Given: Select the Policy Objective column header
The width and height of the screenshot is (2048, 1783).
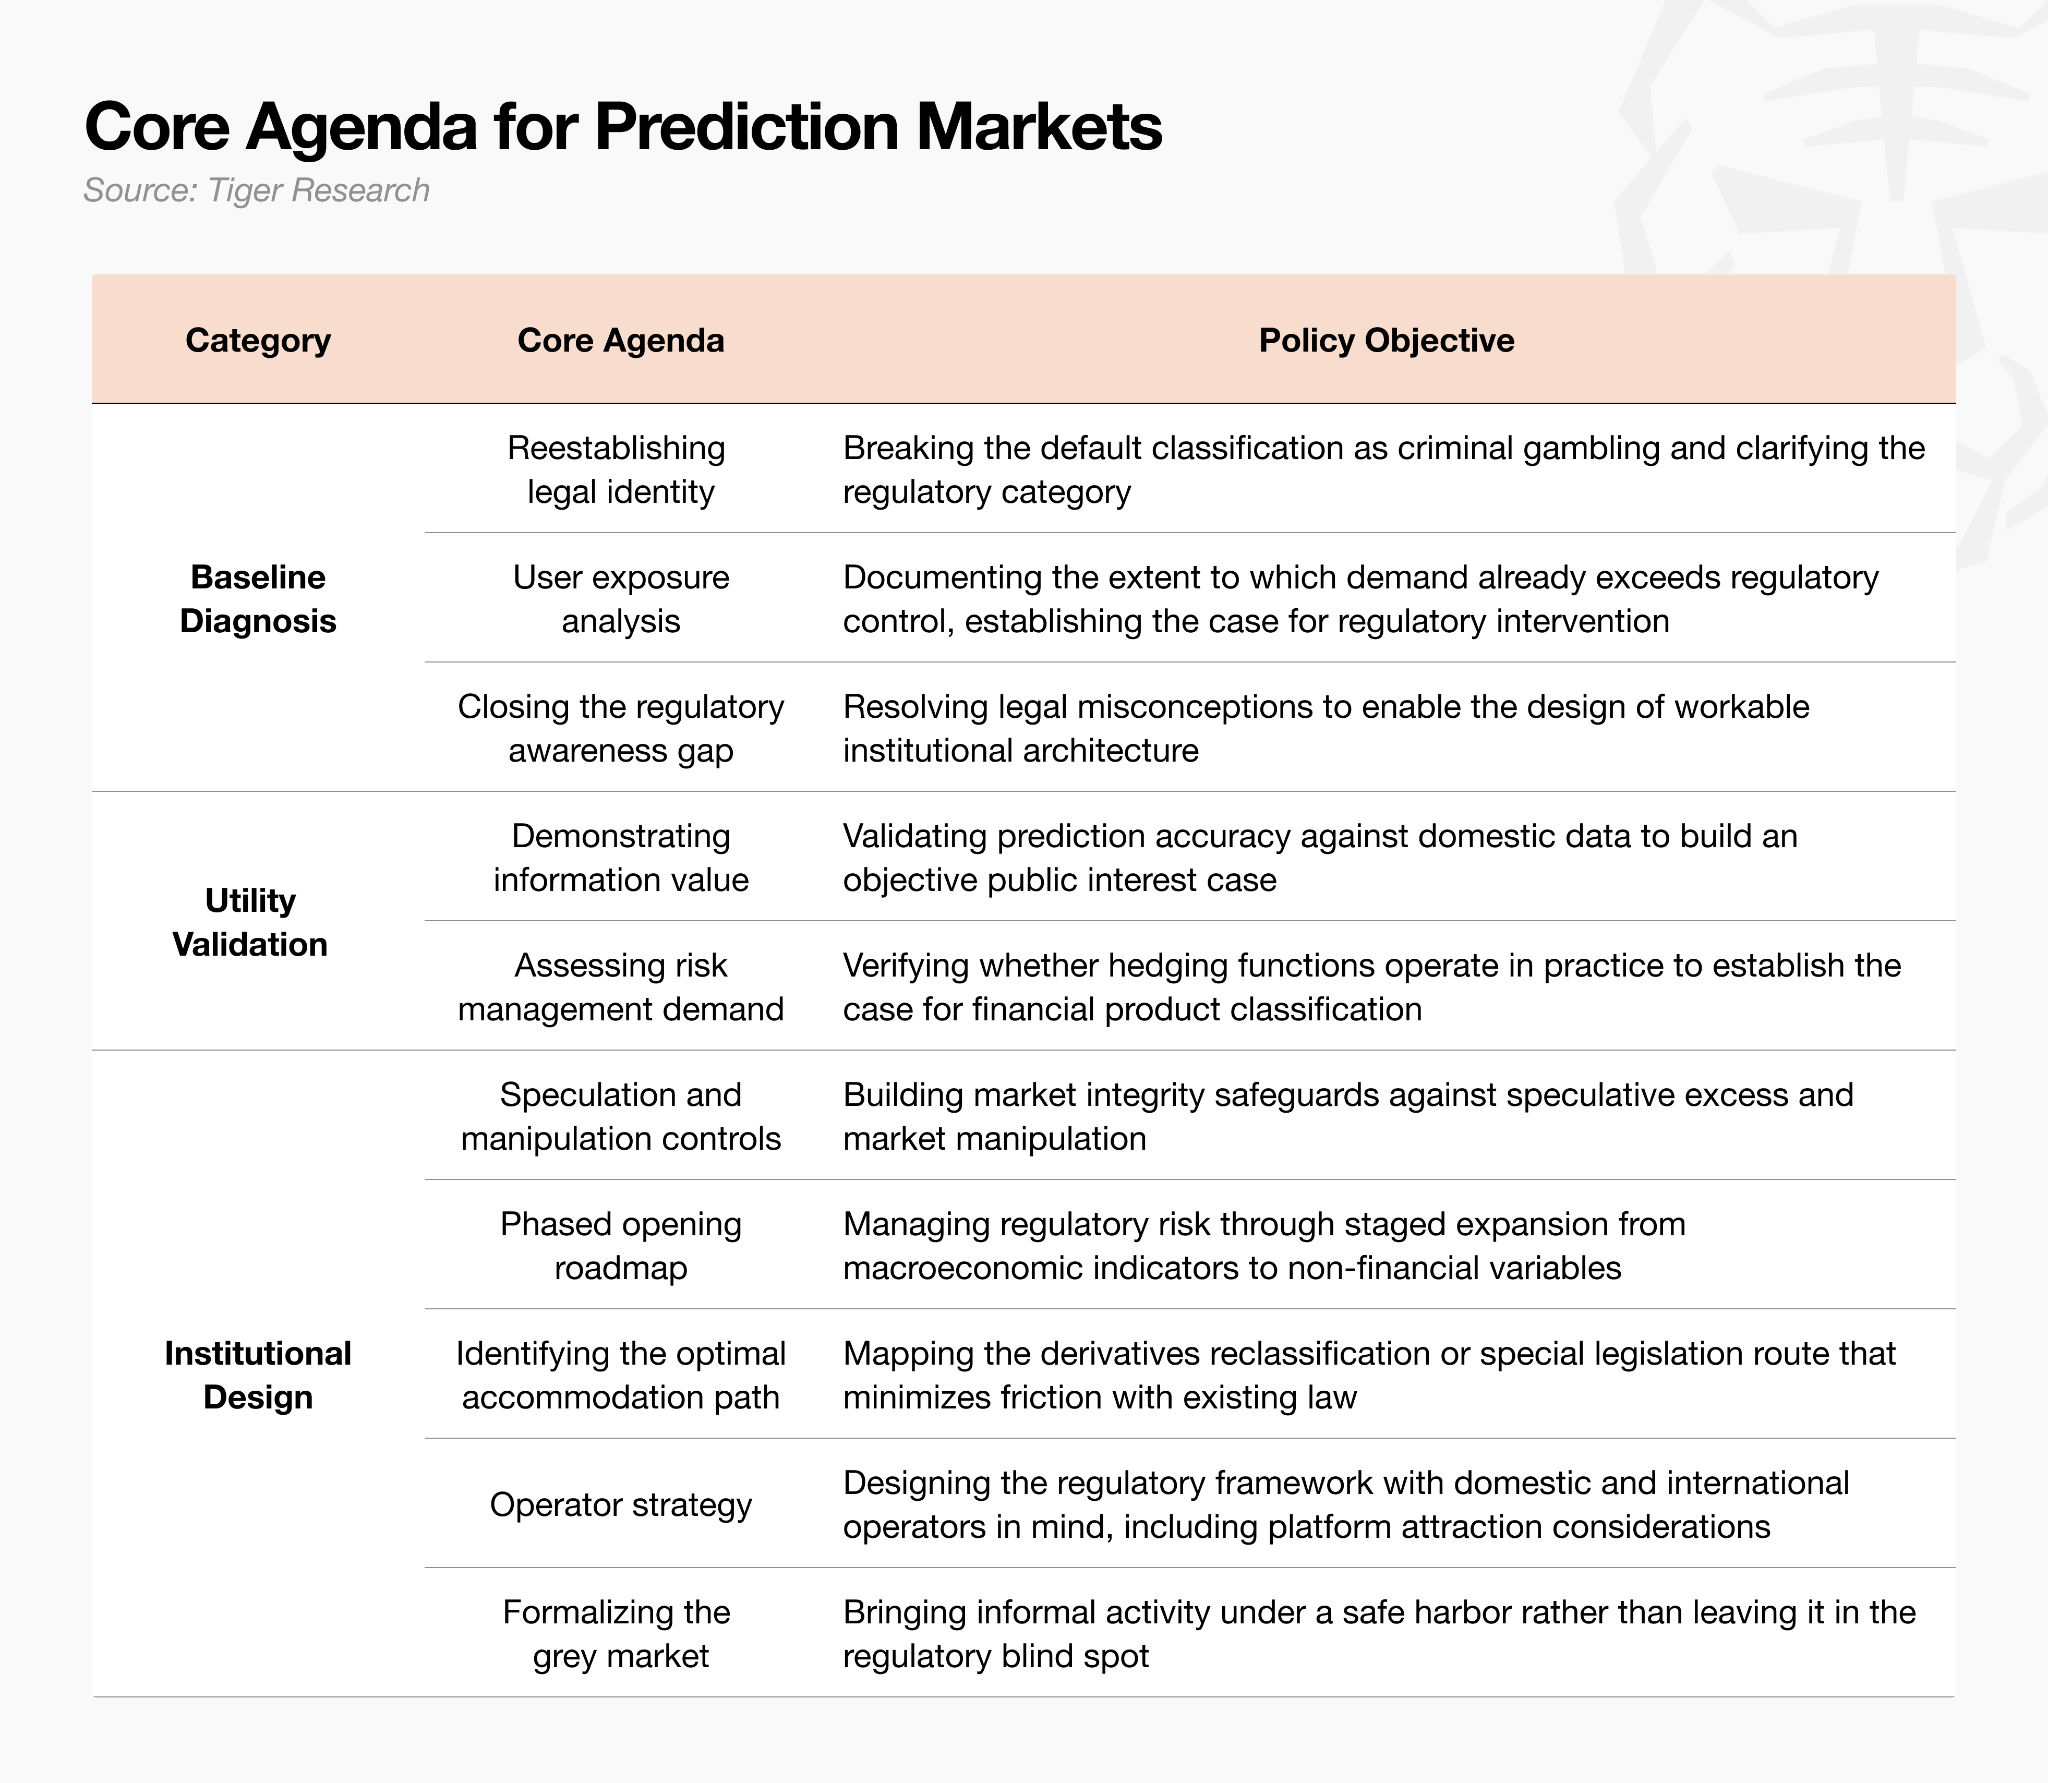Looking at the screenshot, I should [1386, 340].
